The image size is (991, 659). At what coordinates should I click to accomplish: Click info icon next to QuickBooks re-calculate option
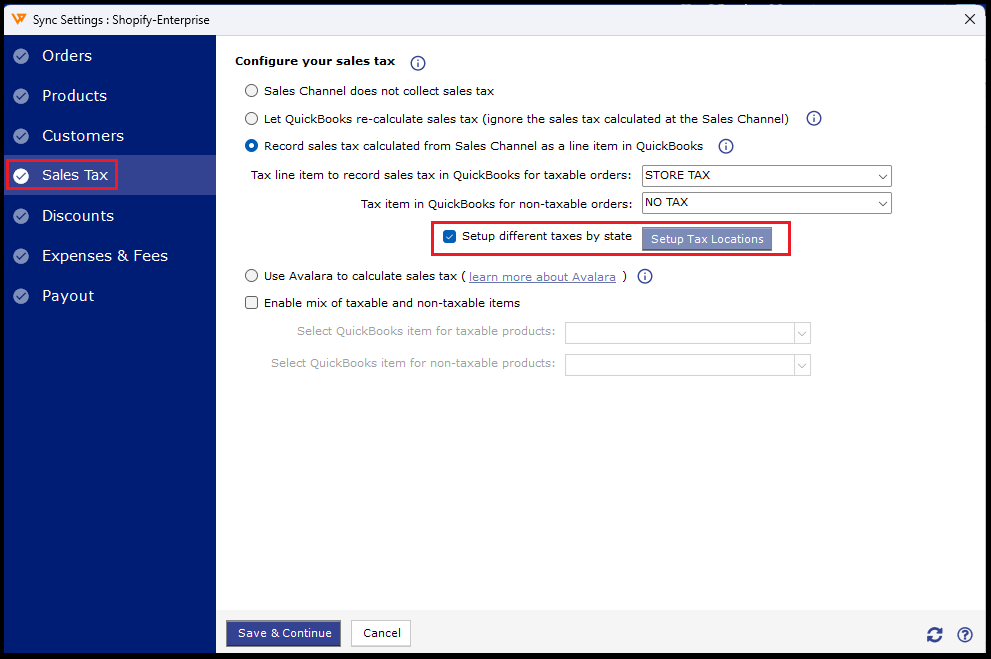point(814,119)
